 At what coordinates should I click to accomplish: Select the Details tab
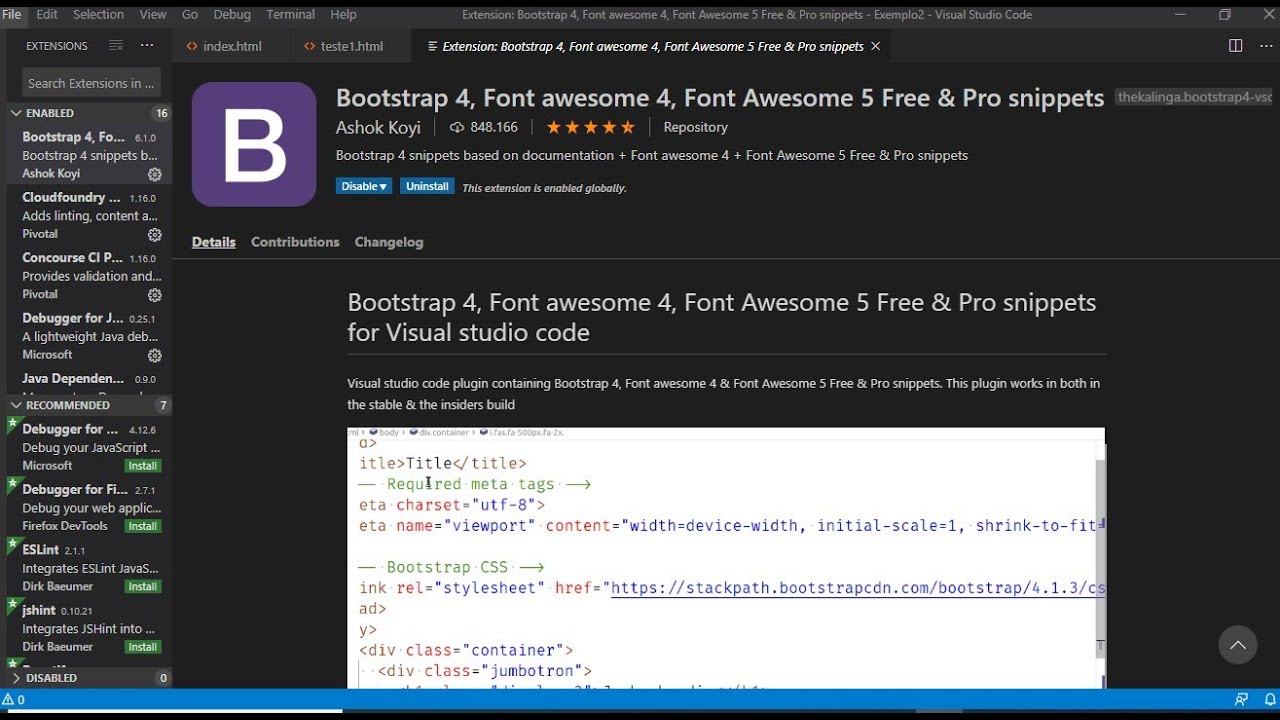tap(214, 242)
